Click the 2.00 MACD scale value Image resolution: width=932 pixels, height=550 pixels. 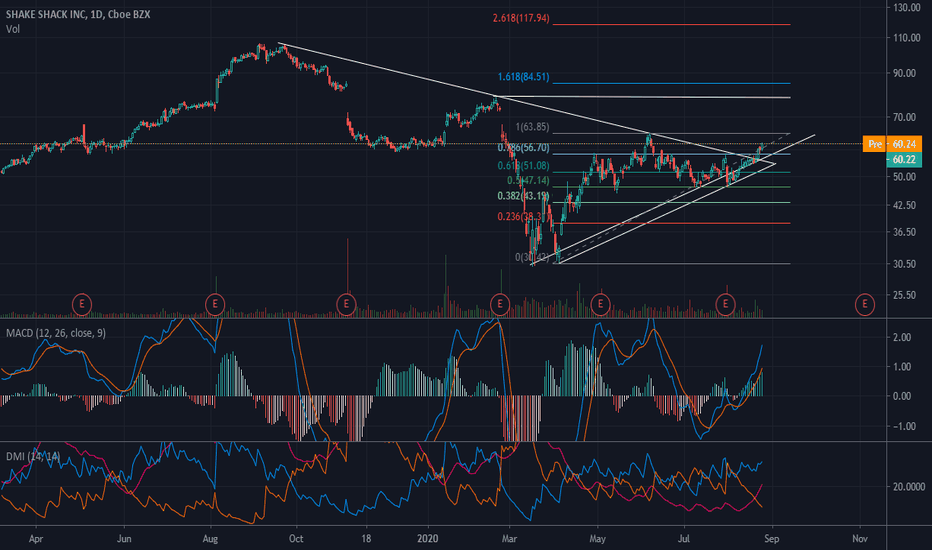[x=902, y=337]
